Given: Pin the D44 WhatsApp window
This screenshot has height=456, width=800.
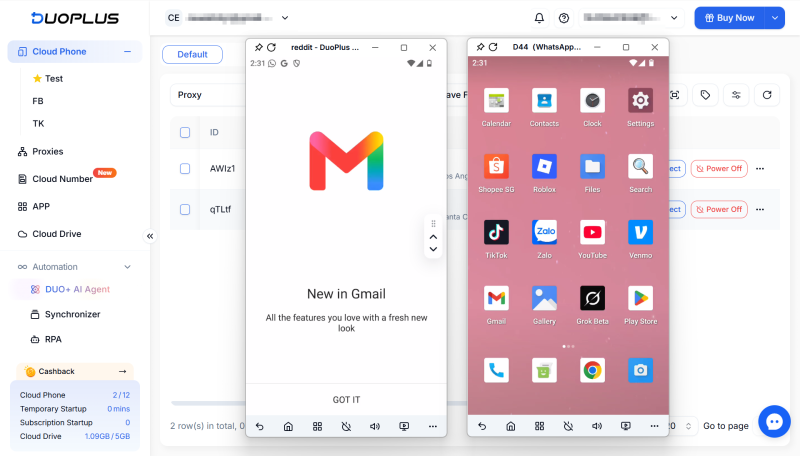Looking at the screenshot, I should pos(480,47).
